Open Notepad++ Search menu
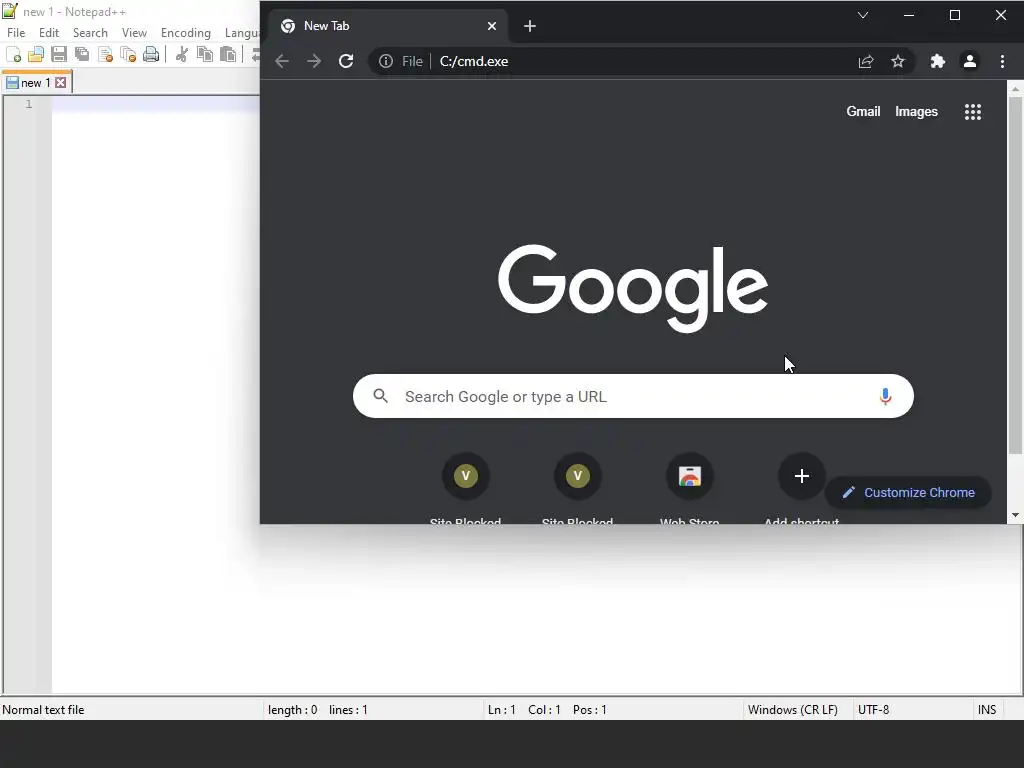Image resolution: width=1024 pixels, height=768 pixels. point(90,33)
